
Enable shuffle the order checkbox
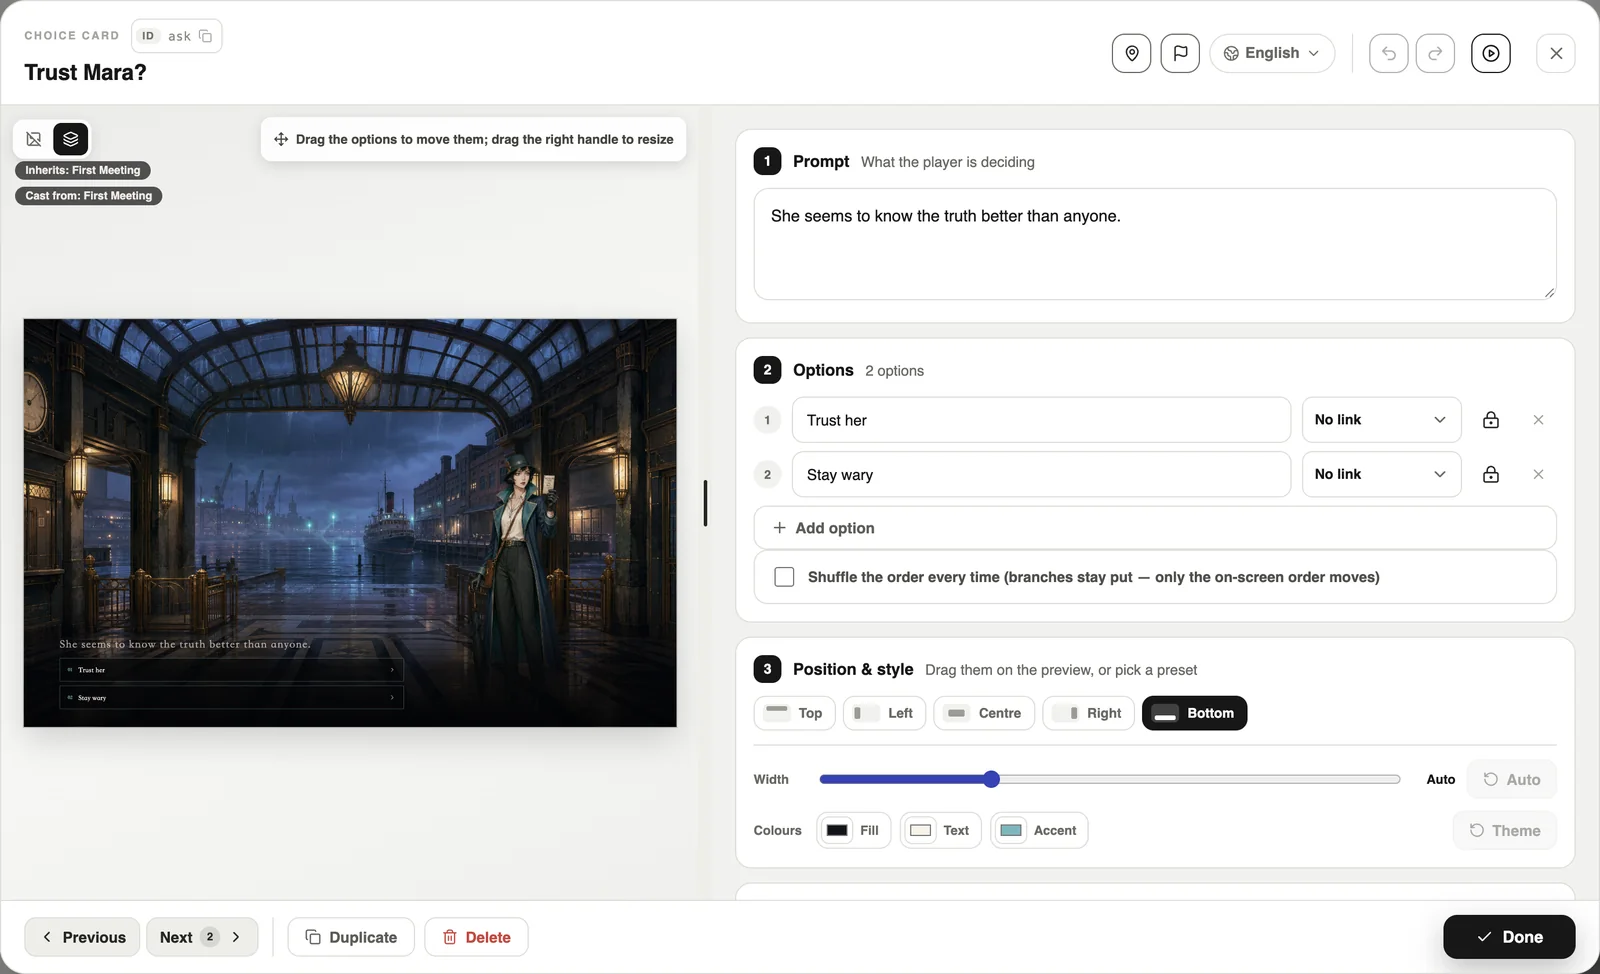(x=784, y=577)
